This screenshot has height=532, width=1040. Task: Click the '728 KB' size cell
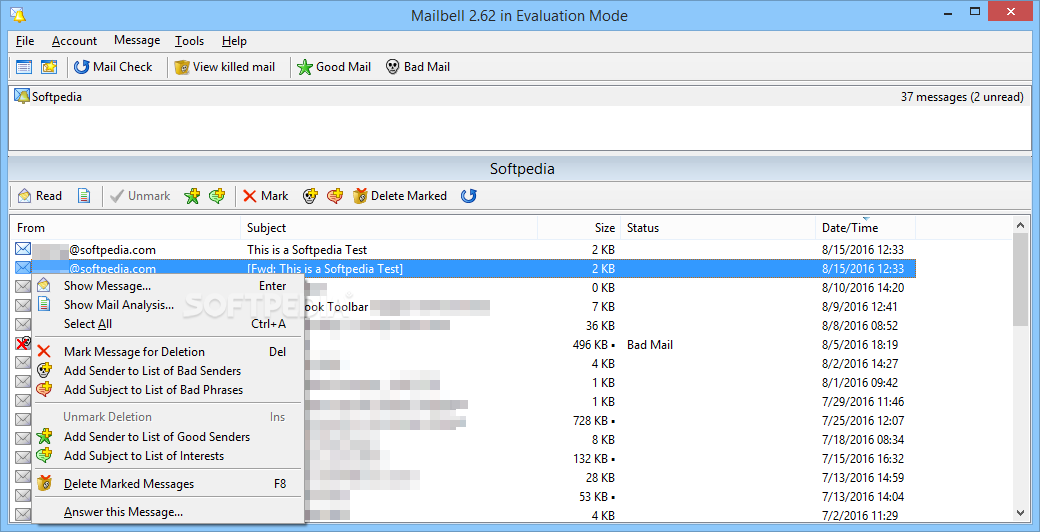594,421
